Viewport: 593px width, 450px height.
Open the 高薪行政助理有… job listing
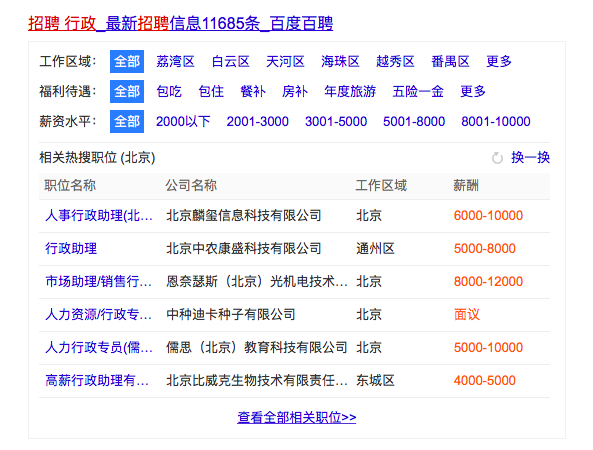click(x=97, y=380)
